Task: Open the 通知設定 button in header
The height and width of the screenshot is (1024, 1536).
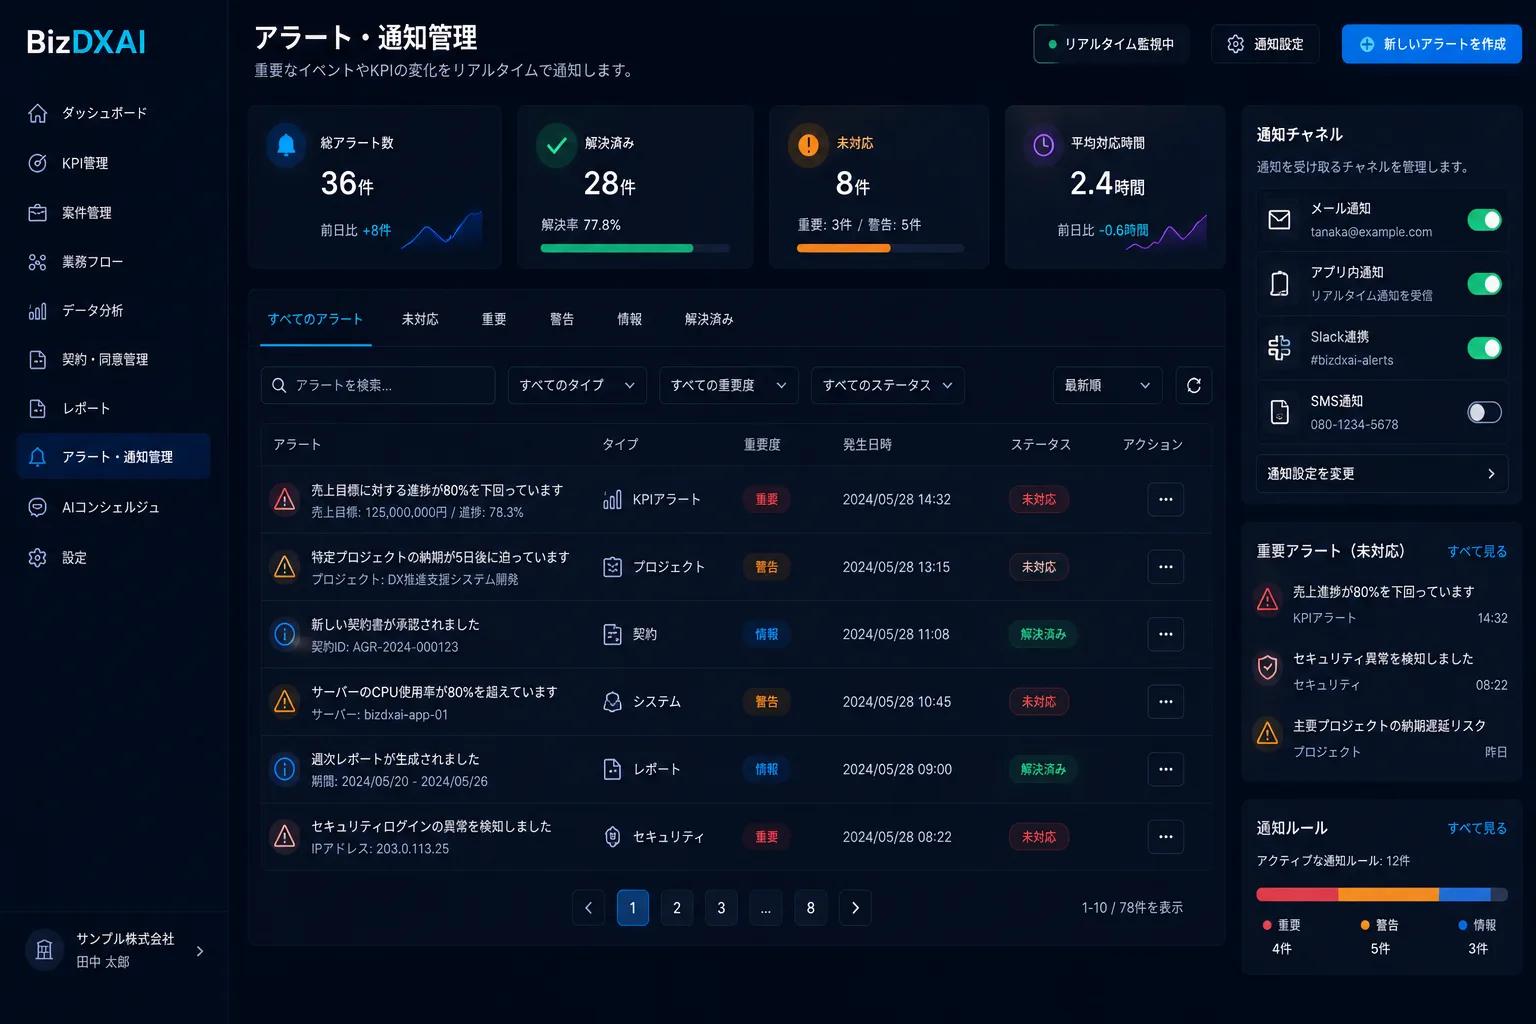Action: click(1265, 44)
